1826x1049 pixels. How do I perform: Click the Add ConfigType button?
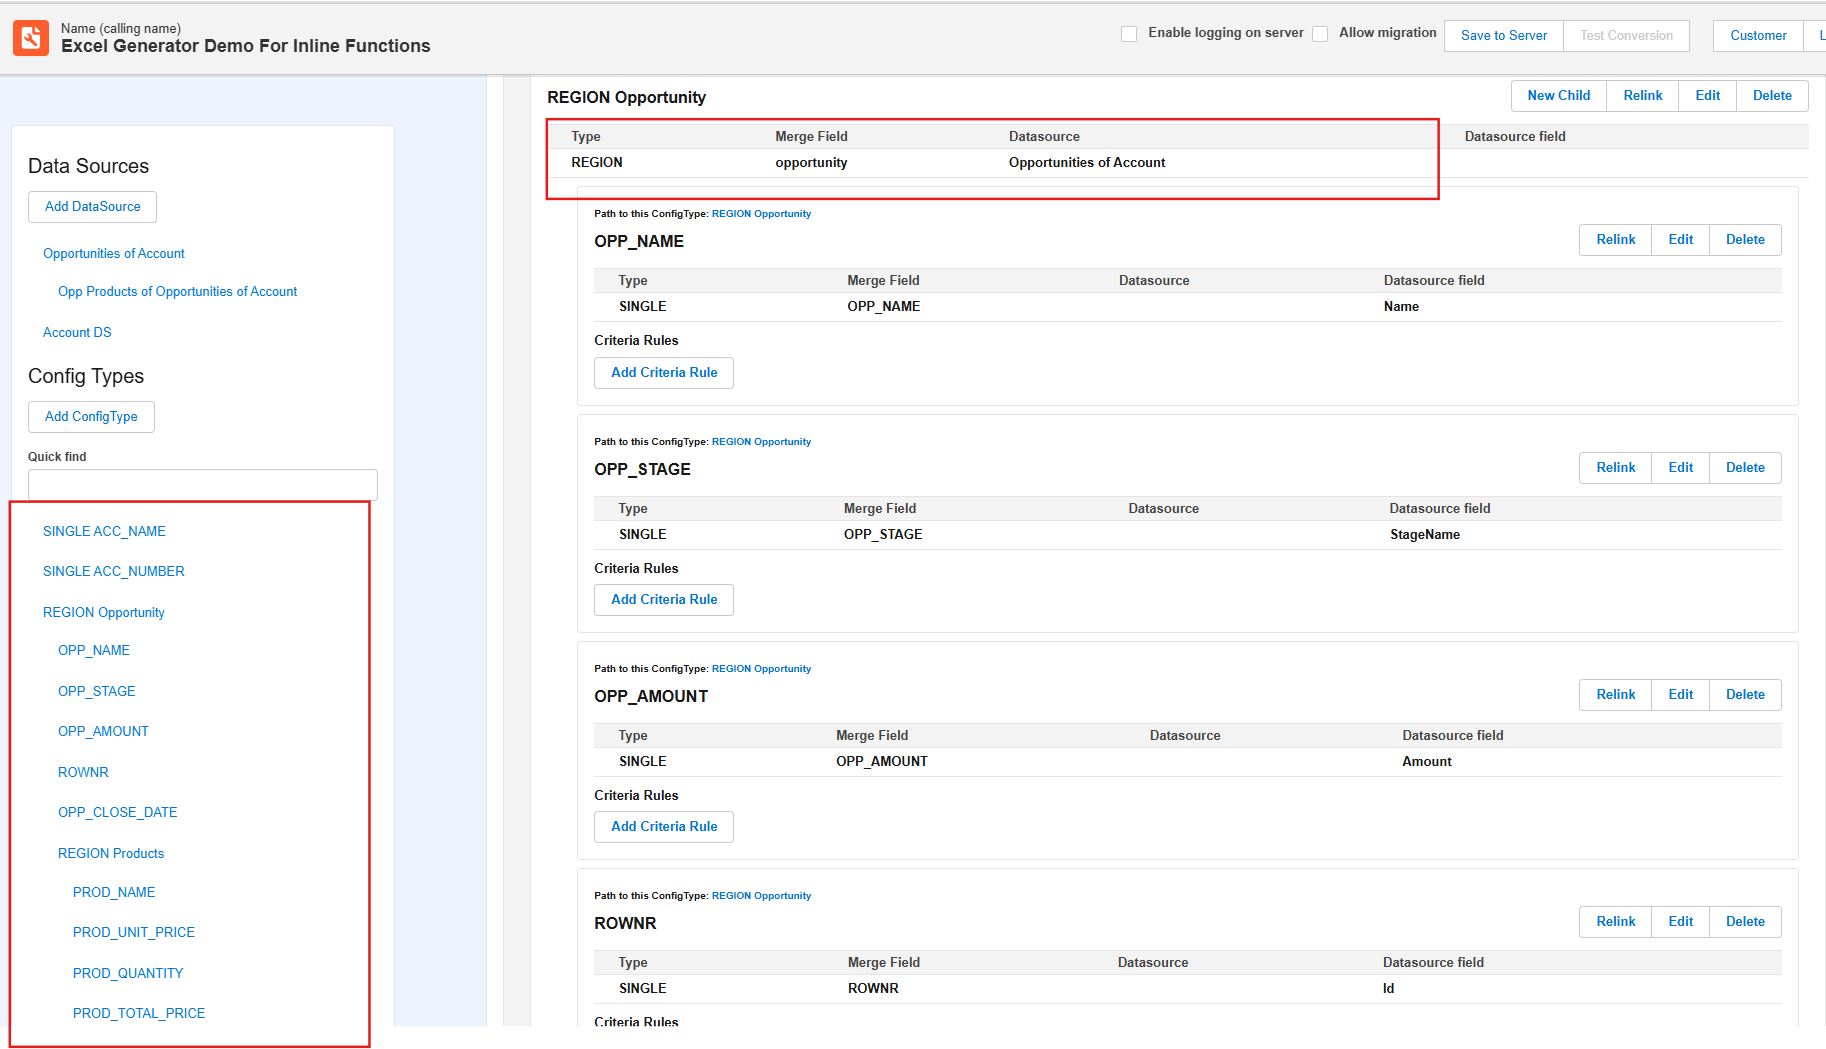tap(91, 417)
